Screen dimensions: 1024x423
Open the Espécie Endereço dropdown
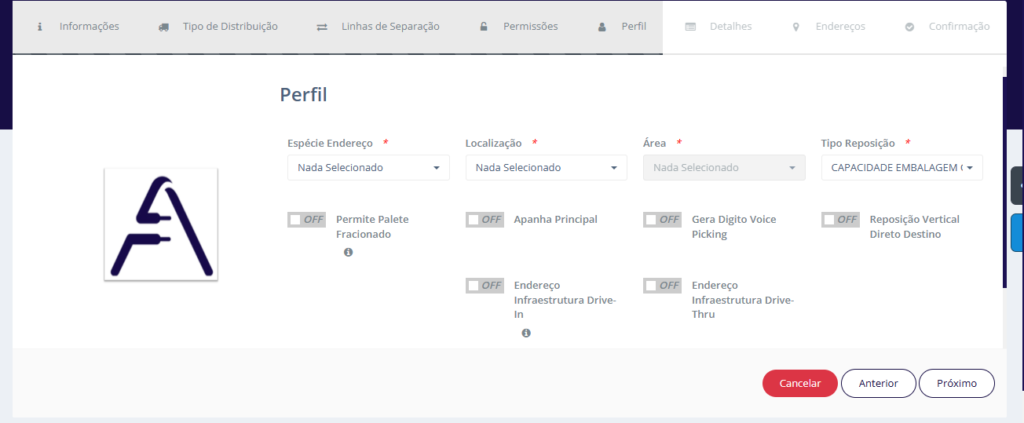(368, 168)
